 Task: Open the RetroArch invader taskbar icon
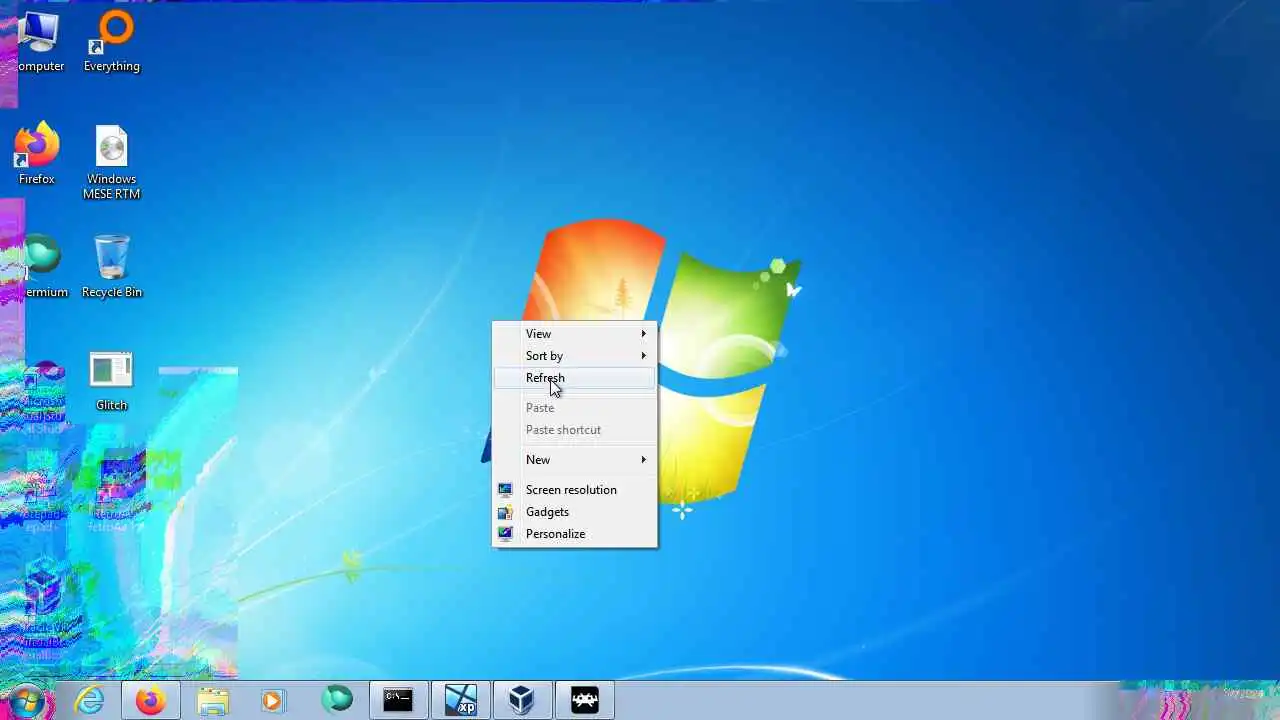point(585,701)
